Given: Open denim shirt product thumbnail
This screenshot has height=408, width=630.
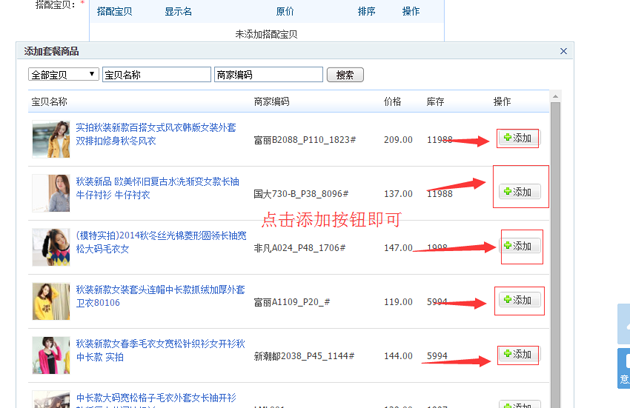Looking at the screenshot, I should click(x=50, y=193).
